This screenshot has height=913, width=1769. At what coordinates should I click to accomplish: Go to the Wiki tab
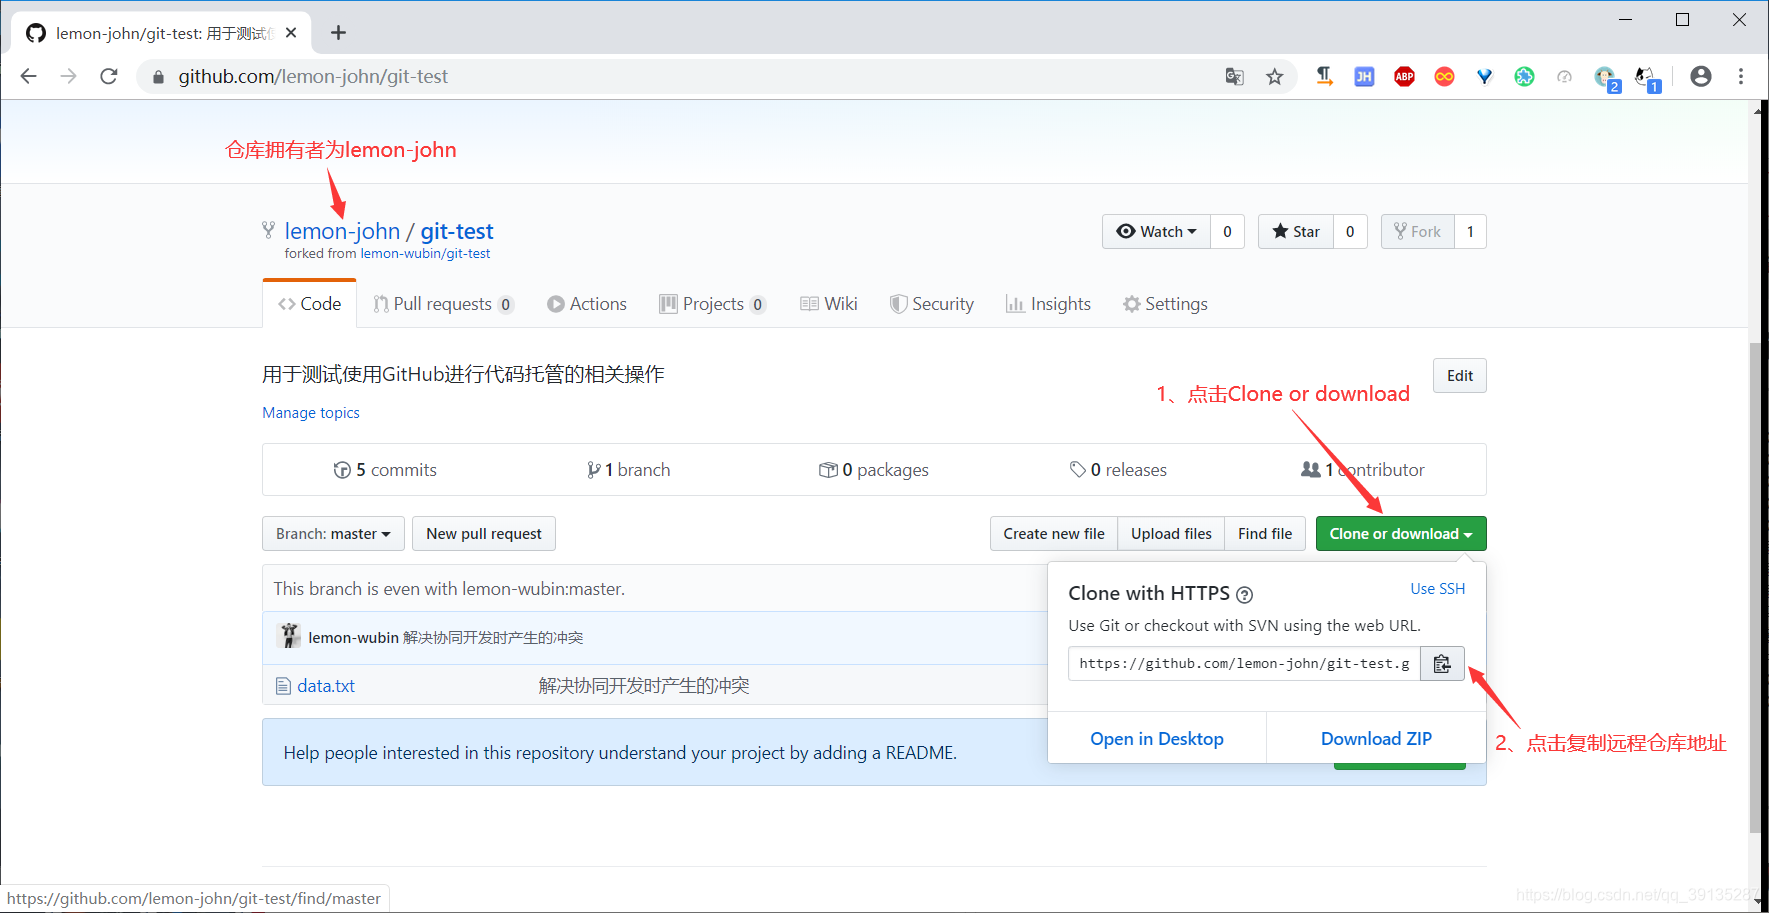point(829,304)
